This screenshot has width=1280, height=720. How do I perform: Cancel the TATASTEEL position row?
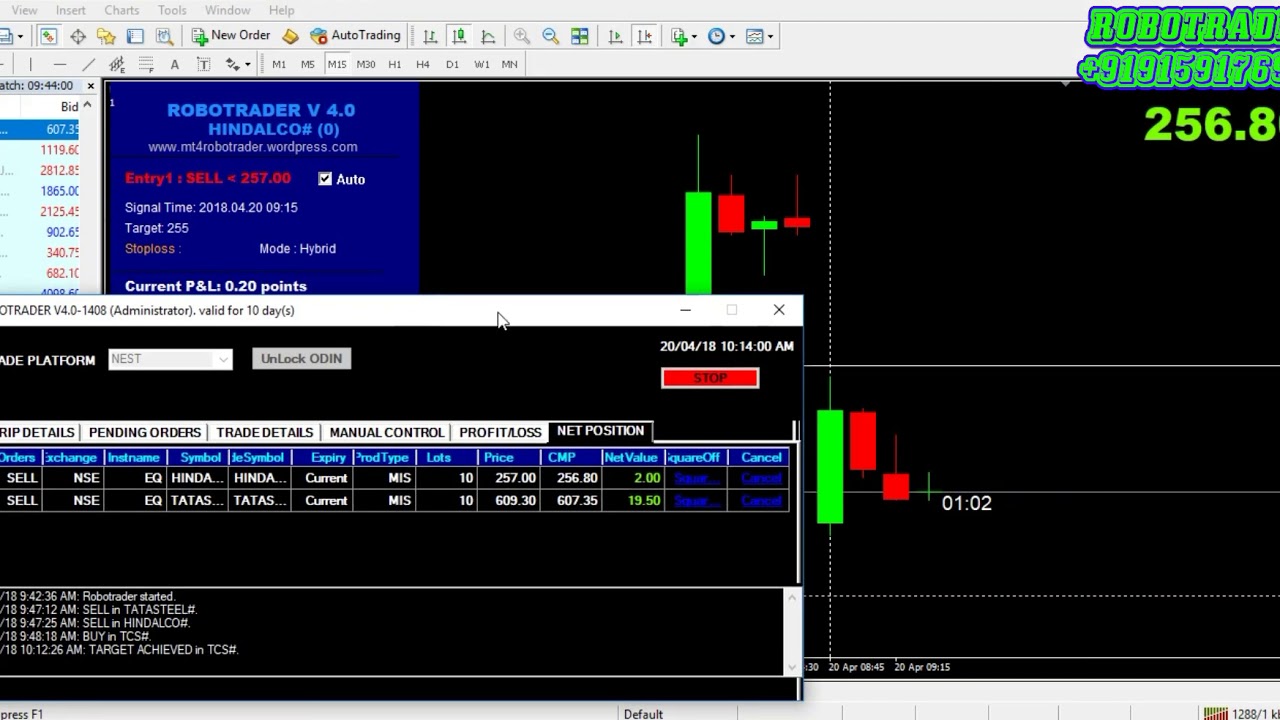pyautogui.click(x=761, y=500)
